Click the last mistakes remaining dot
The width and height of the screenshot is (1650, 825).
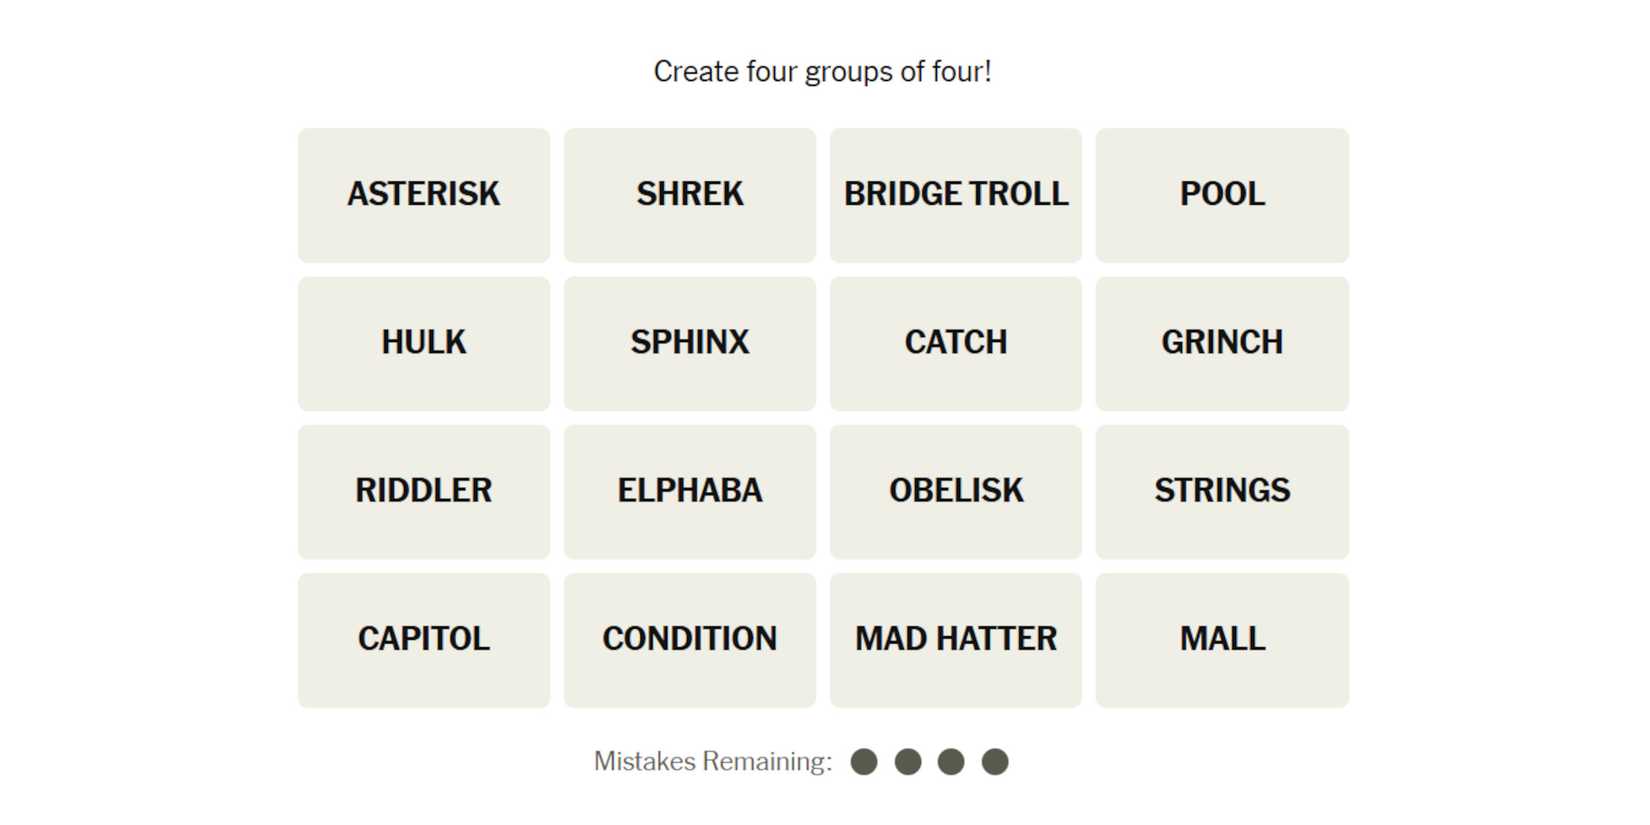point(995,762)
